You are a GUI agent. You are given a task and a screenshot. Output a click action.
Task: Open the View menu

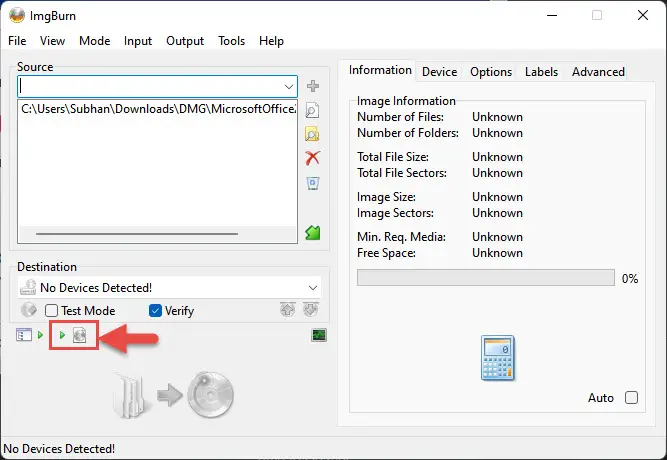coord(52,41)
